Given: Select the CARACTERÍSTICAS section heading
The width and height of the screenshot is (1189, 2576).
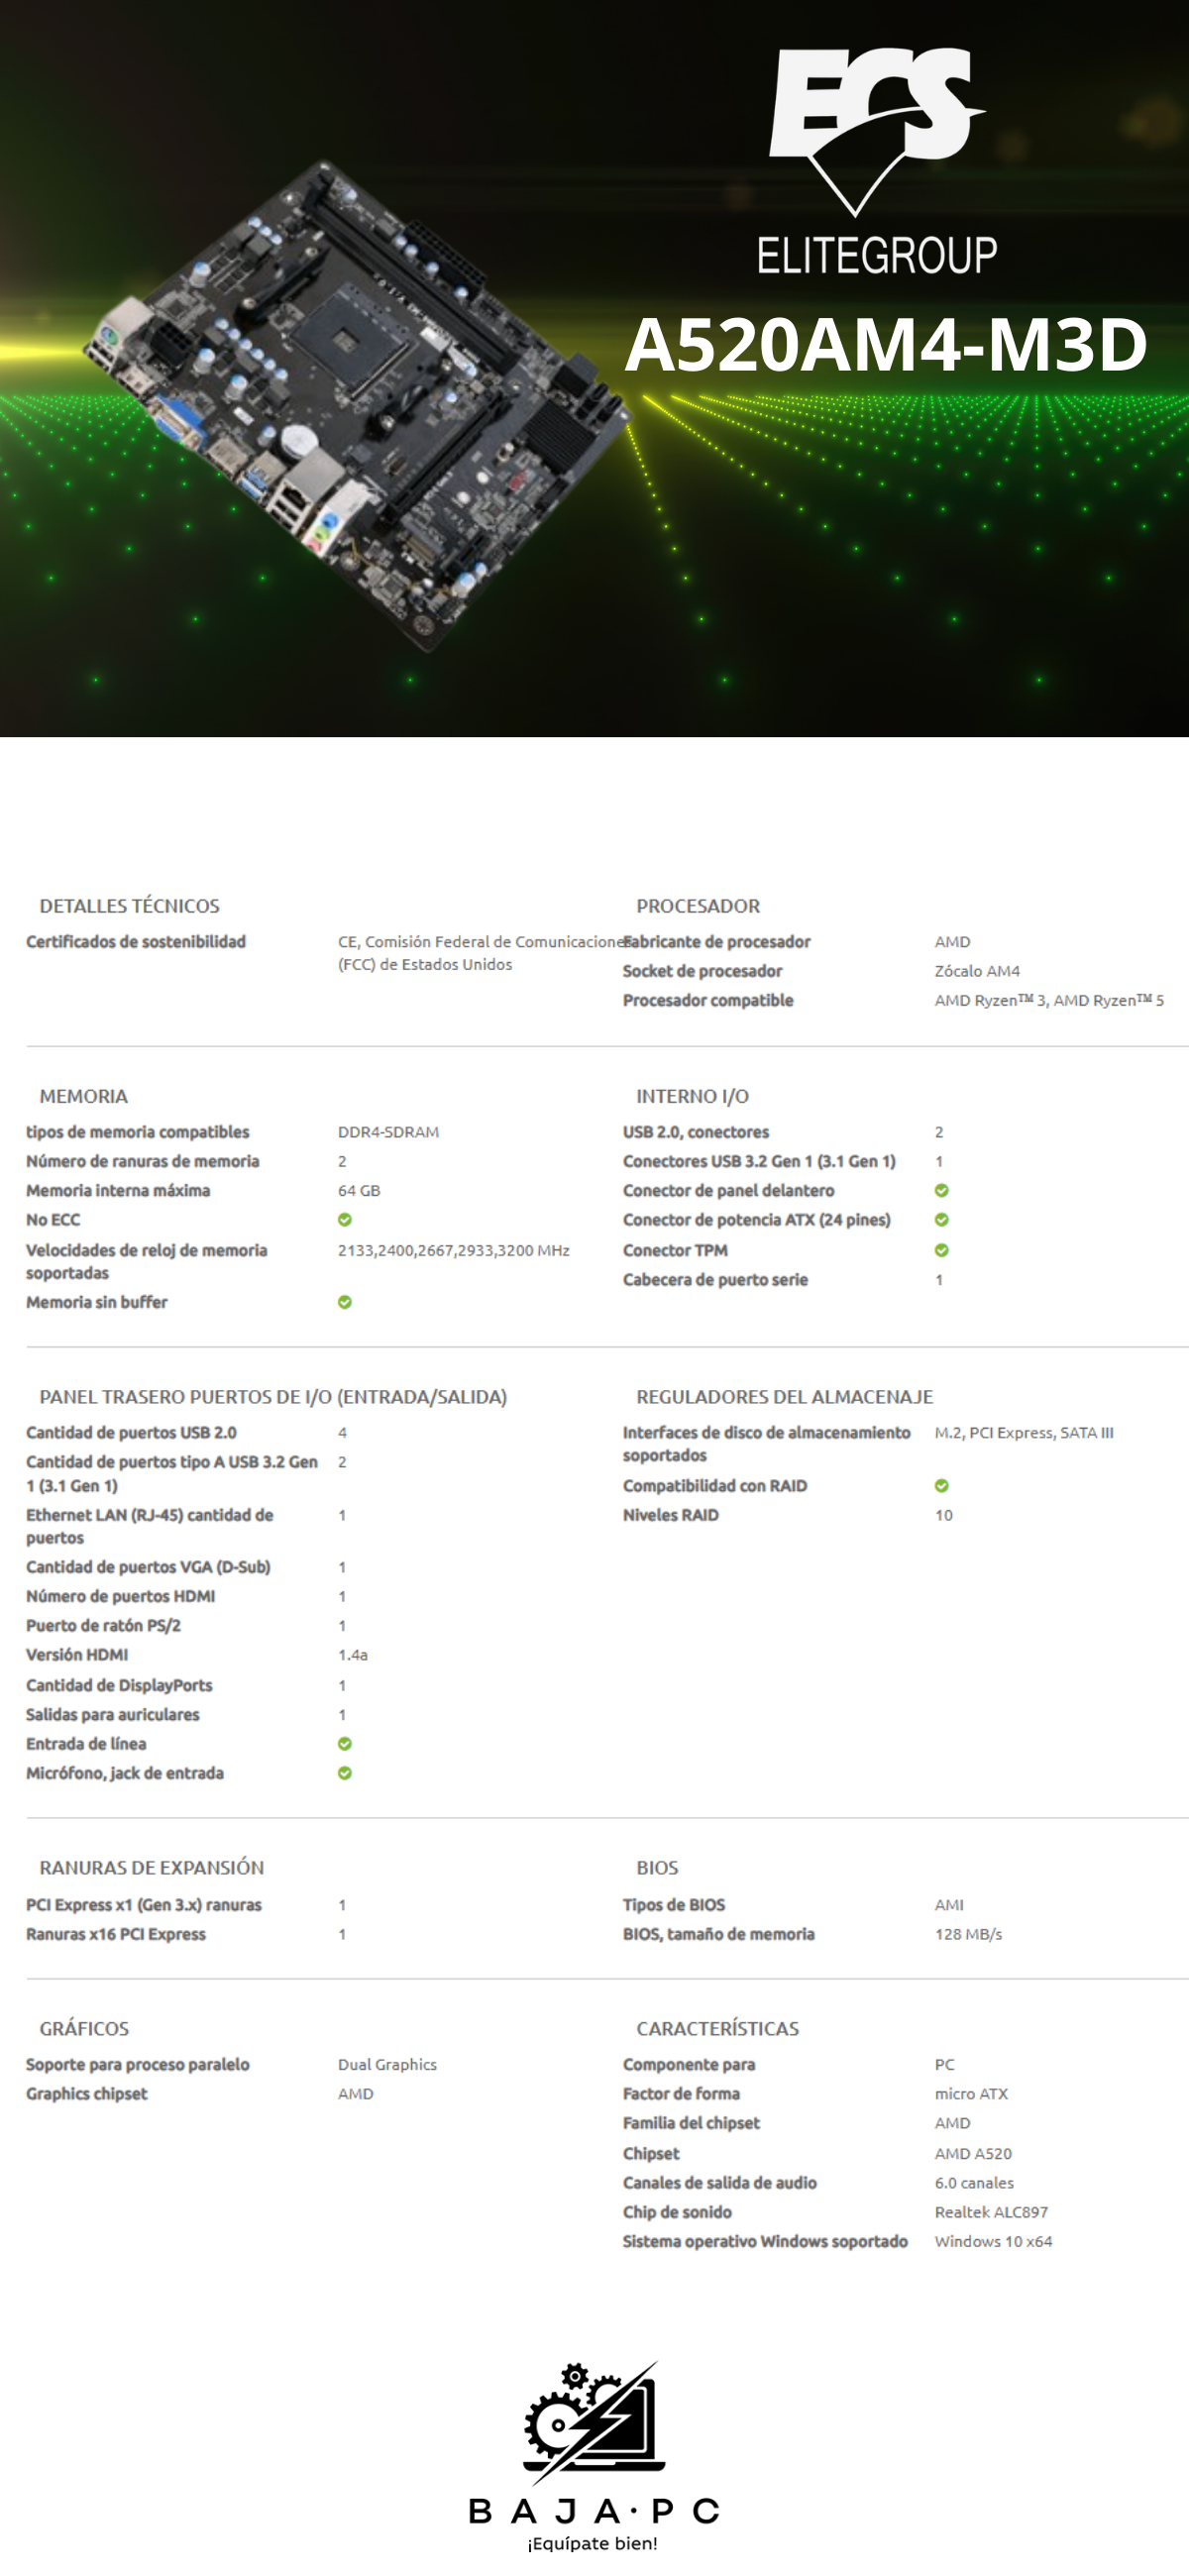Looking at the screenshot, I should pos(718,2029).
